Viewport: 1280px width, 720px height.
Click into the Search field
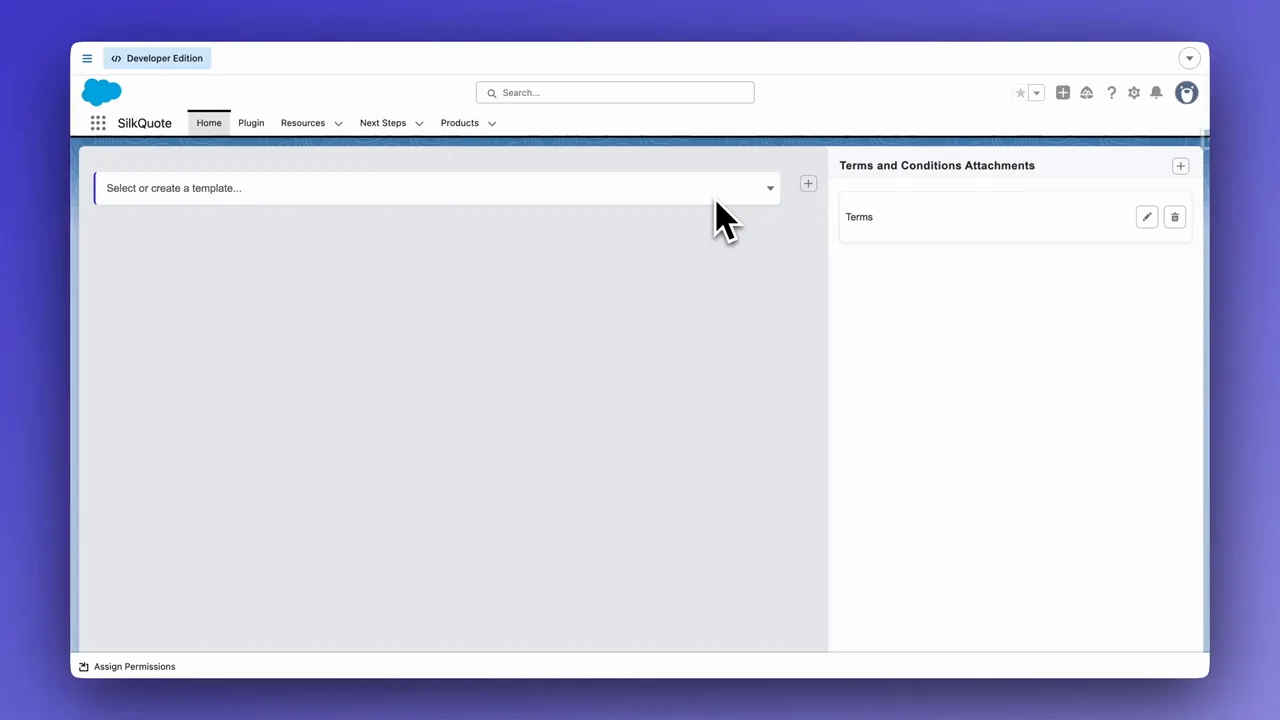pyautogui.click(x=615, y=93)
